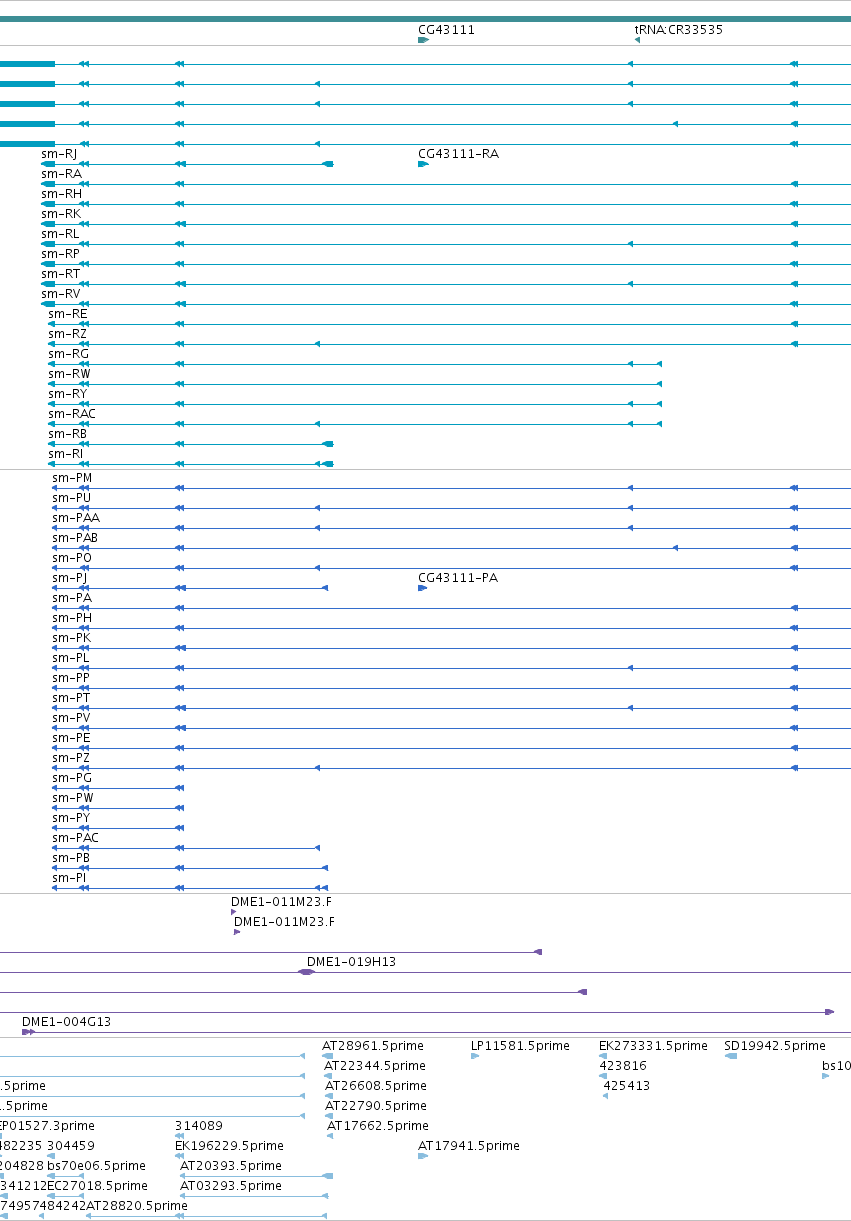Viewport: 851px width, 1221px height.
Task: Click the sm-PH protein label
Action: [72, 618]
